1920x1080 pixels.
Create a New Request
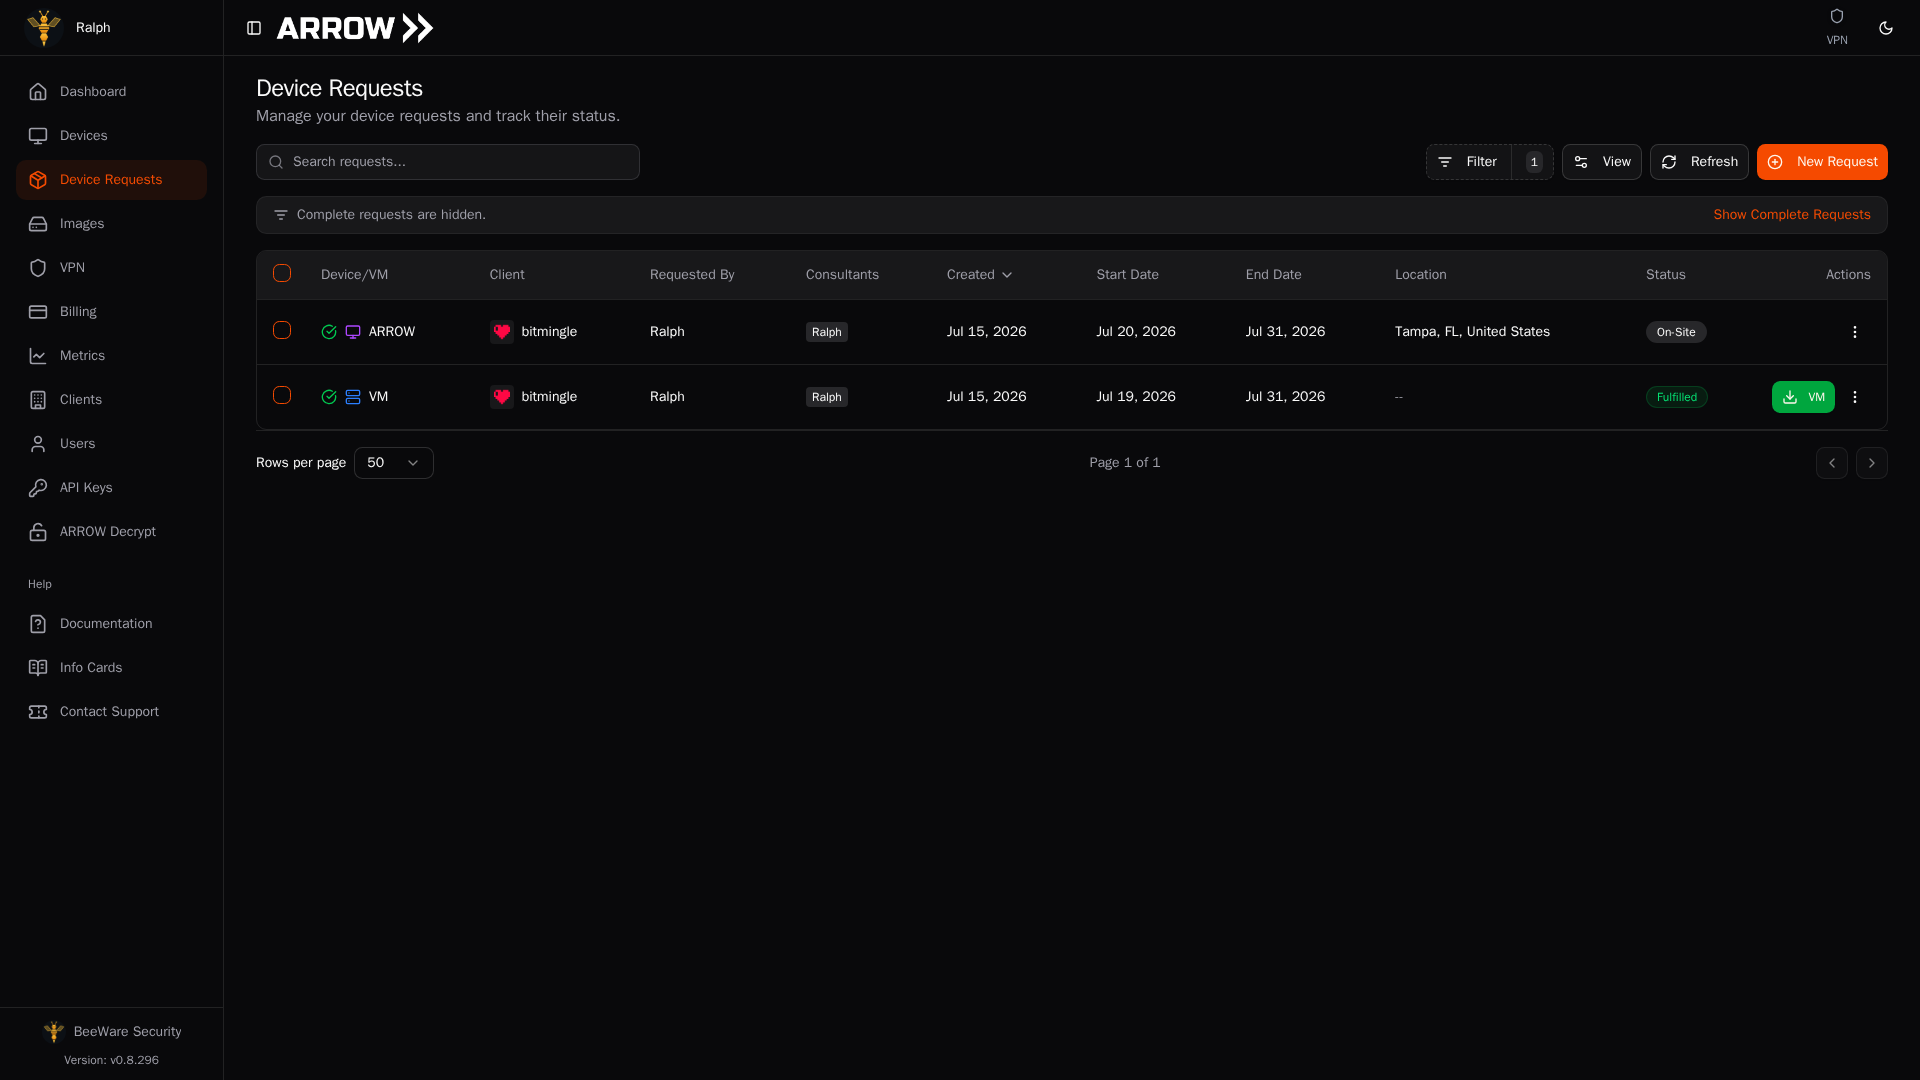pyautogui.click(x=1822, y=162)
